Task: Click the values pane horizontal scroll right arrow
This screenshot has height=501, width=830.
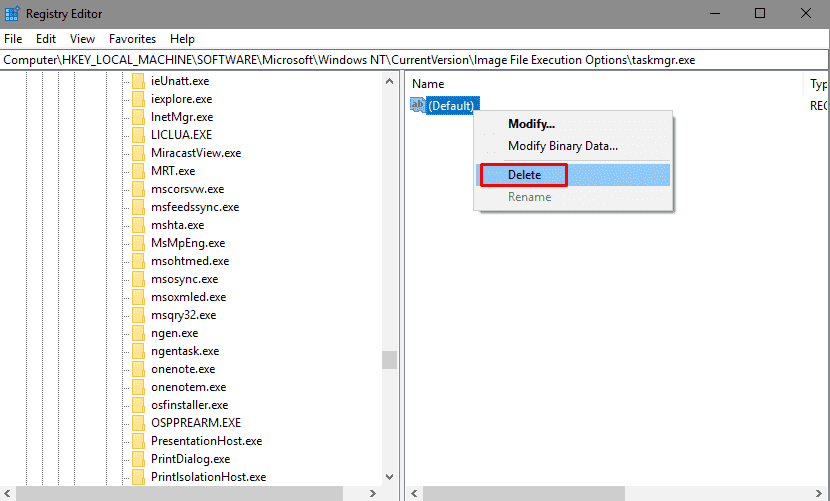Action: point(819,494)
